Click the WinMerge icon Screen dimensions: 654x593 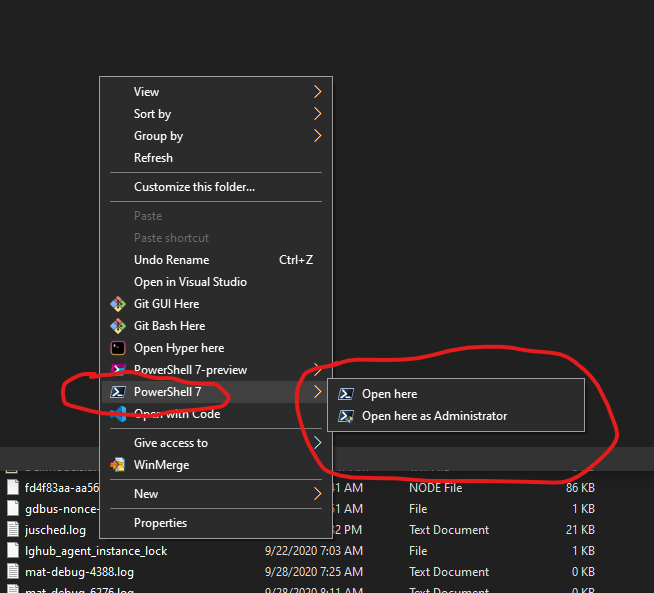(x=118, y=465)
